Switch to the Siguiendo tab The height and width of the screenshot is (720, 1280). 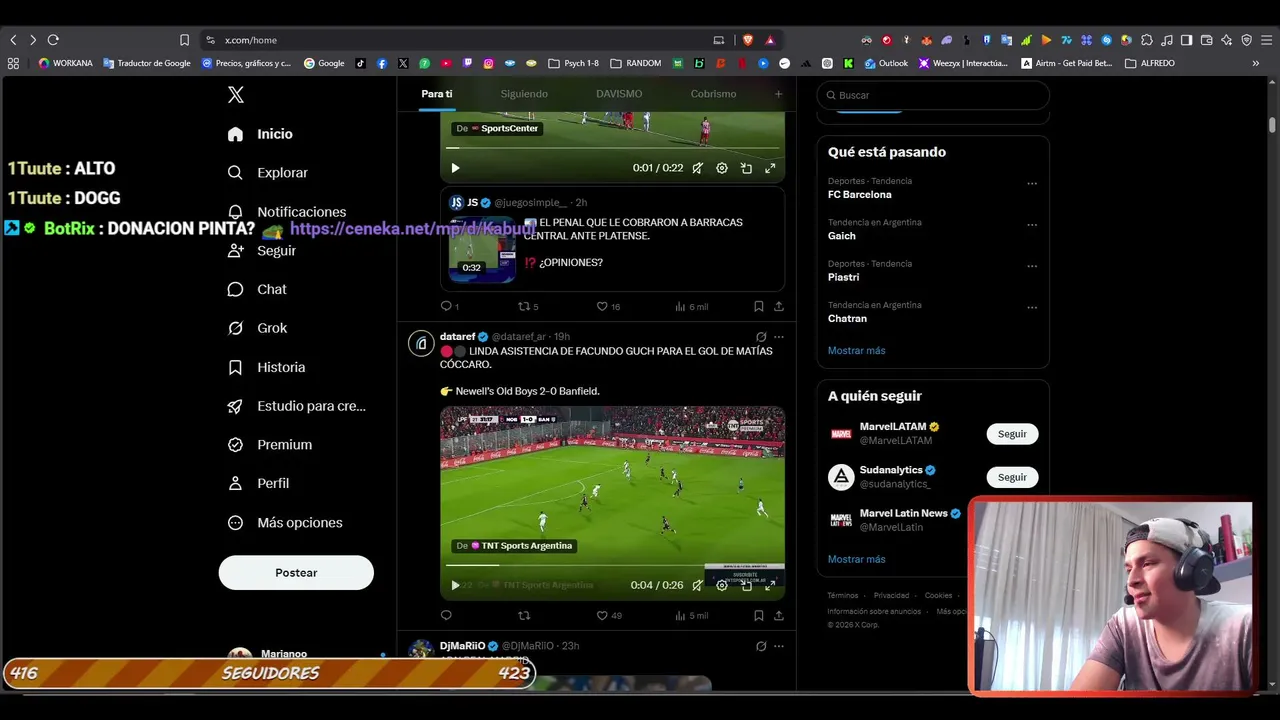pos(524,94)
